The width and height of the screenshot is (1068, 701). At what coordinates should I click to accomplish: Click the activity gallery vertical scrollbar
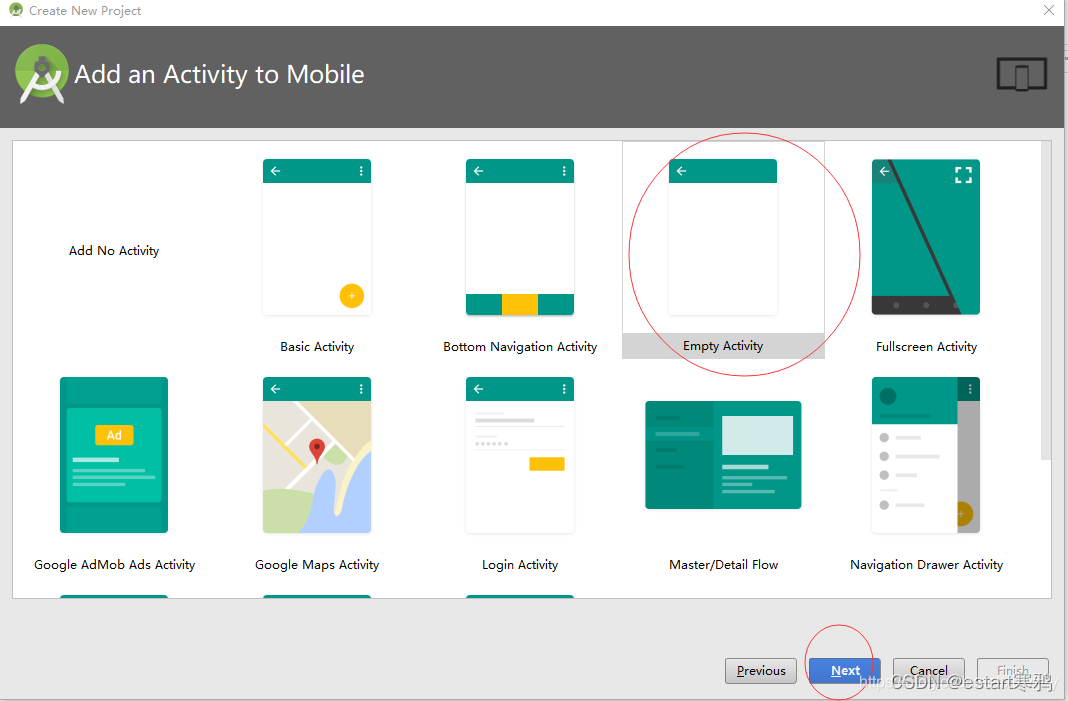coord(1046,301)
